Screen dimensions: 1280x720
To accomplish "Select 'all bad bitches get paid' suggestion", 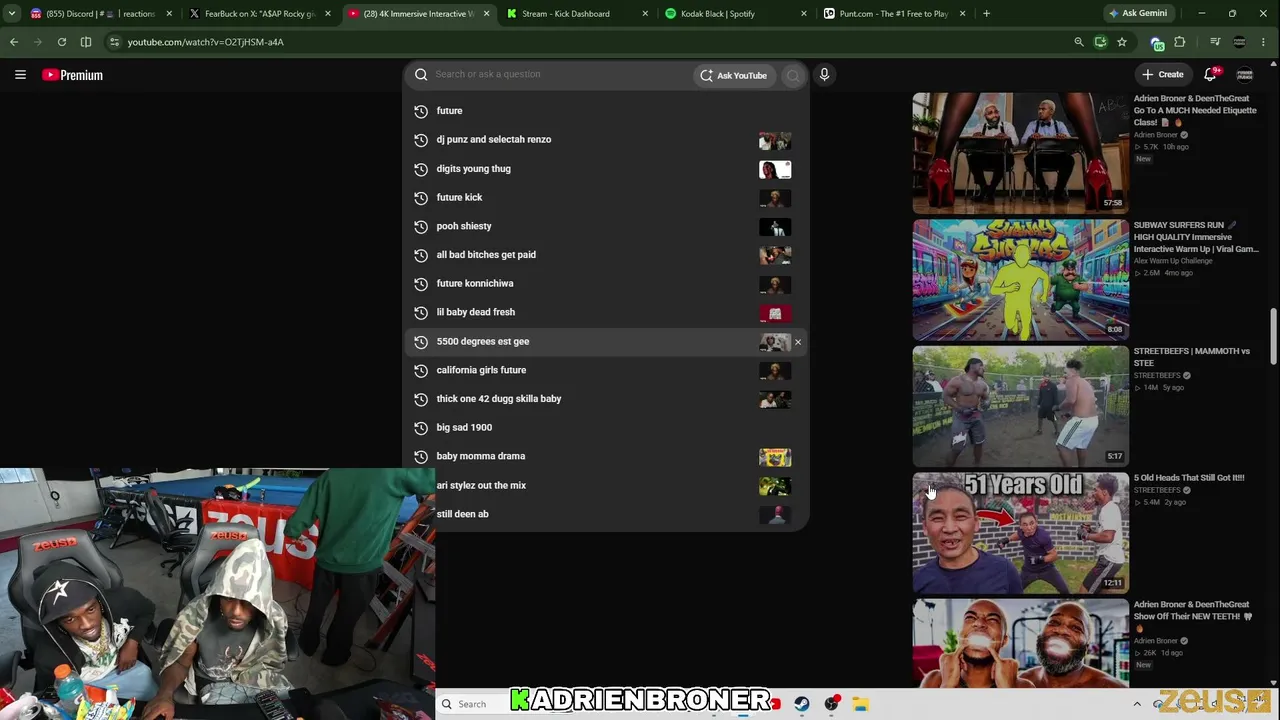I will [x=605, y=255].
